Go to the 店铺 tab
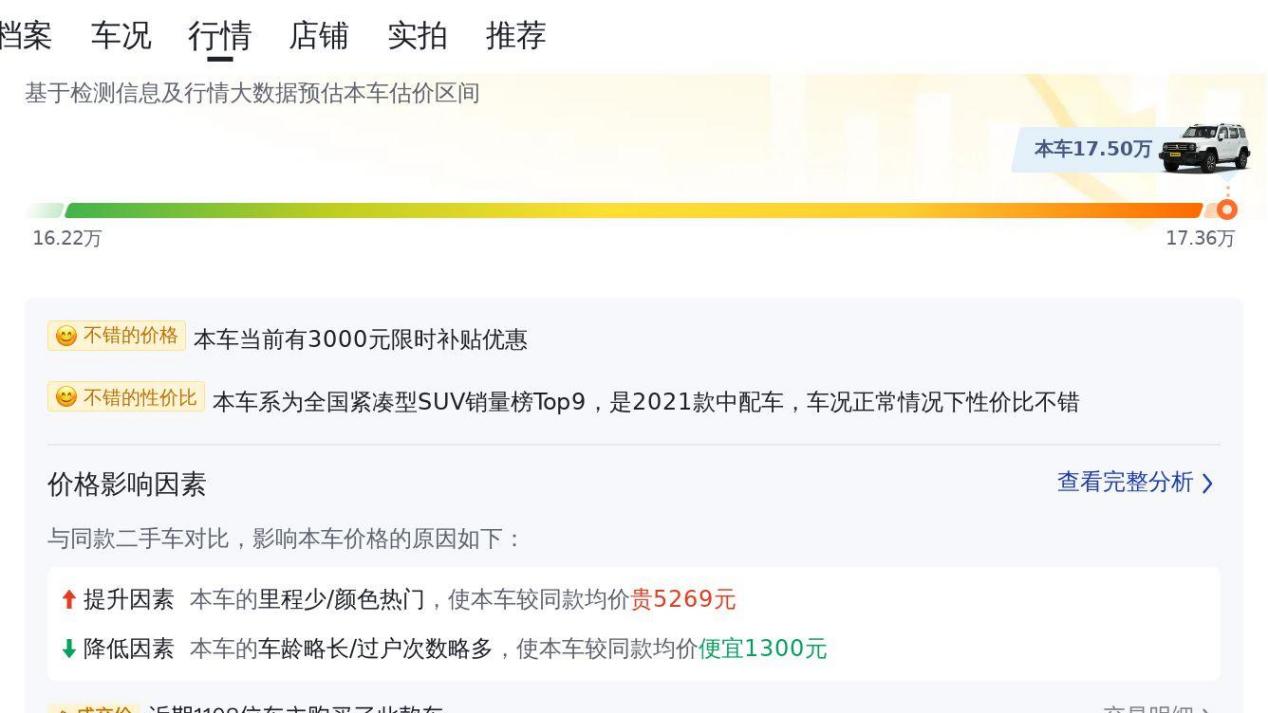The width and height of the screenshot is (1268, 713). click(x=319, y=36)
